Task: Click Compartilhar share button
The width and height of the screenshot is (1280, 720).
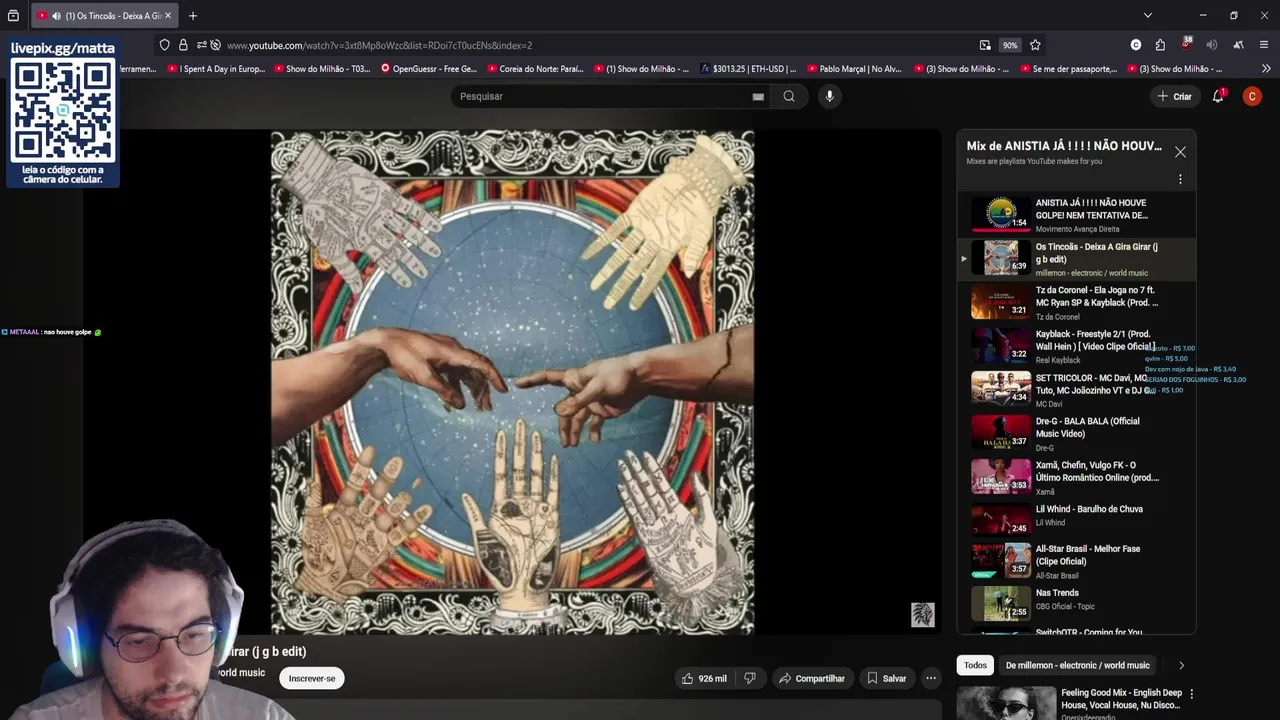Action: click(812, 678)
